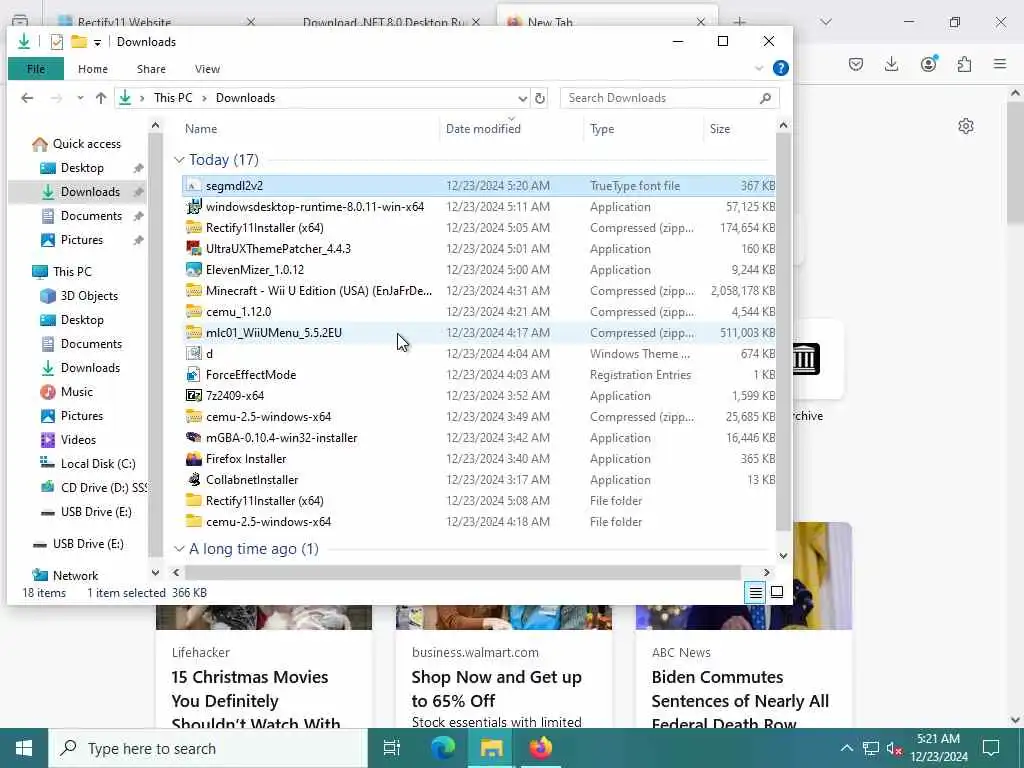Click chevron after This PC in path
This screenshot has width=1024, height=768.
tap(204, 99)
